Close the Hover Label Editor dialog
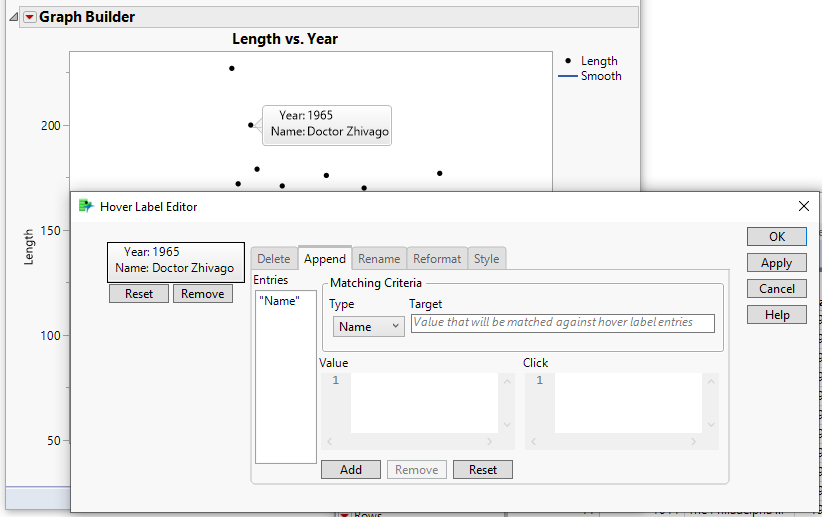The width and height of the screenshot is (822, 517). pos(803,206)
